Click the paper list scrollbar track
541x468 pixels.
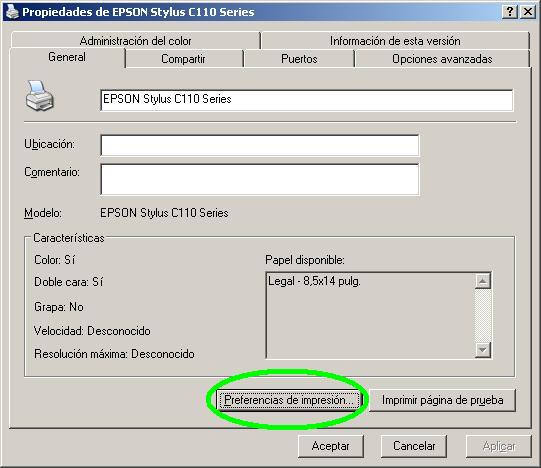click(x=483, y=315)
